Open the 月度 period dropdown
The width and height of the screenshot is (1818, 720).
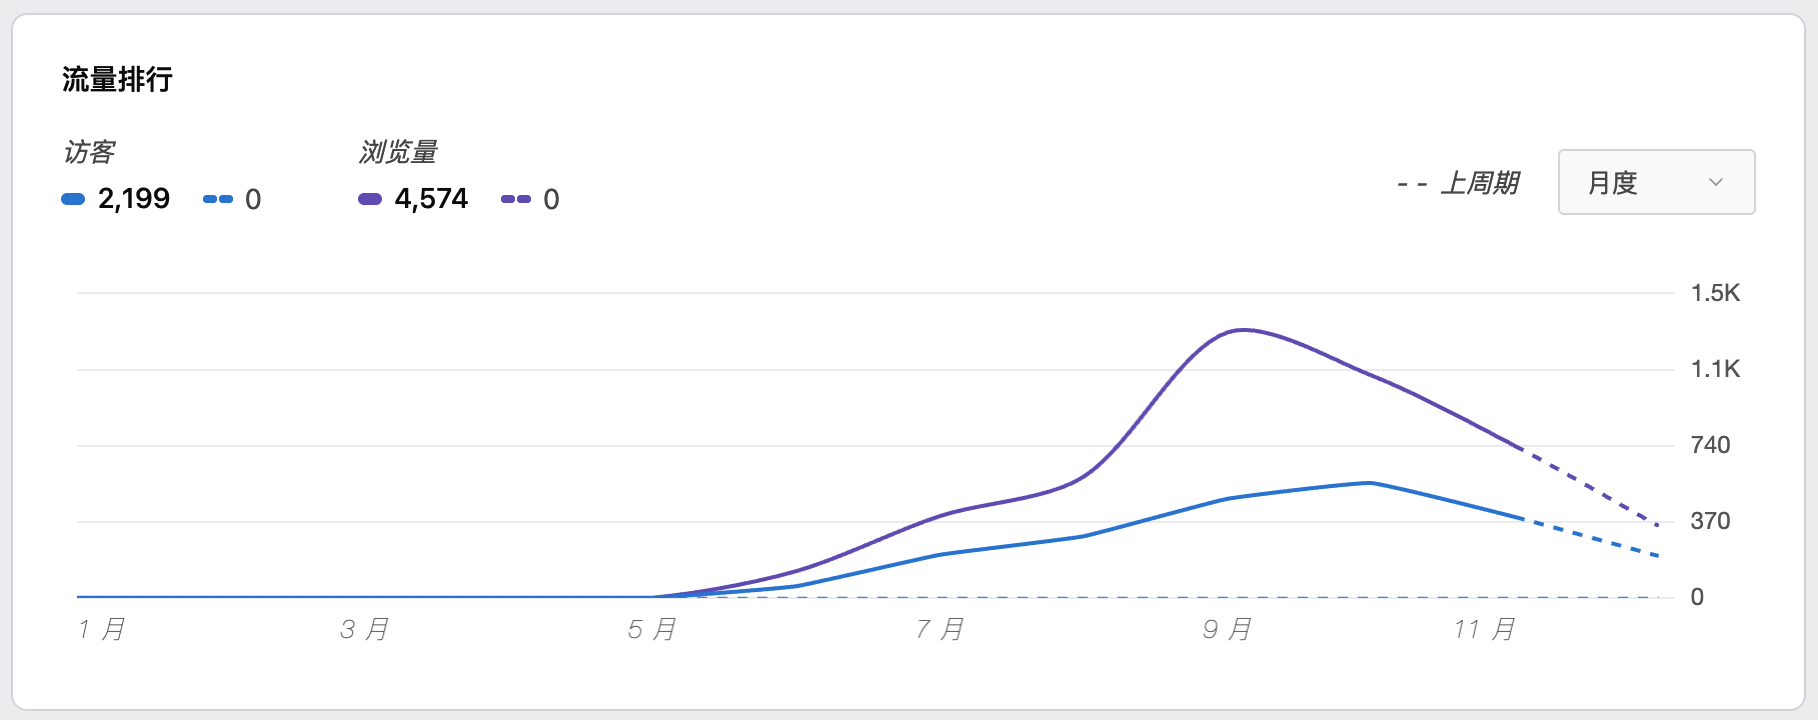(x=1655, y=182)
